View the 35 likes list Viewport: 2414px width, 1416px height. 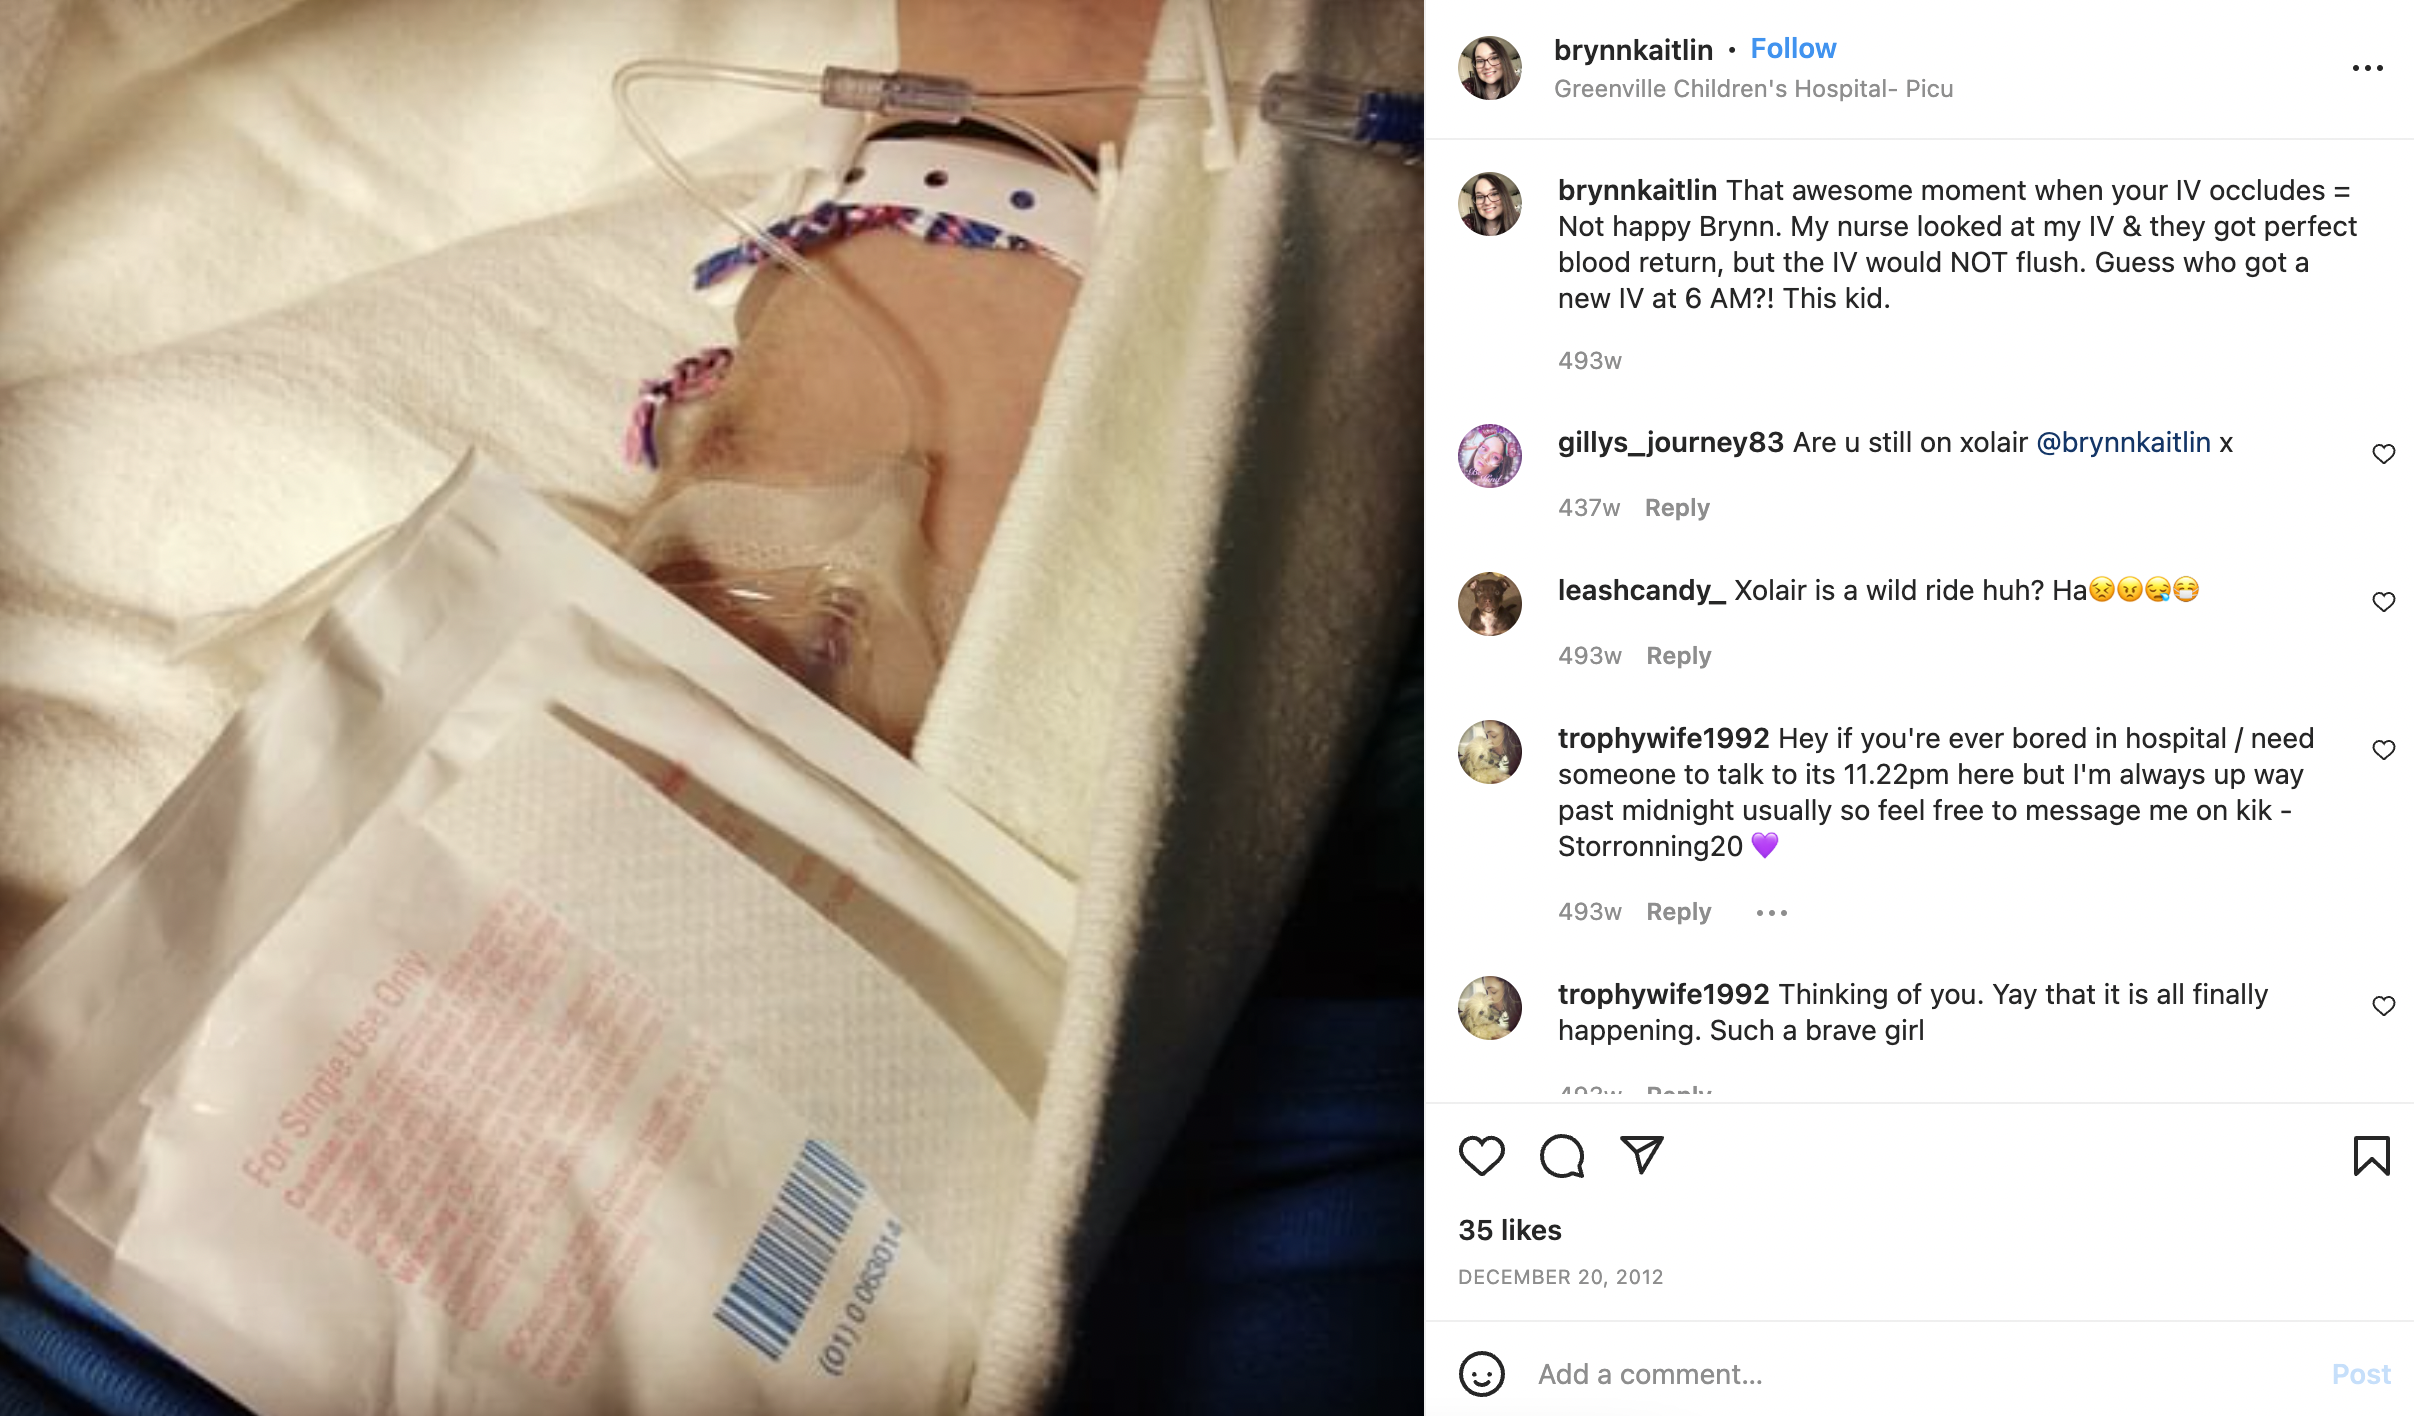coord(1509,1230)
